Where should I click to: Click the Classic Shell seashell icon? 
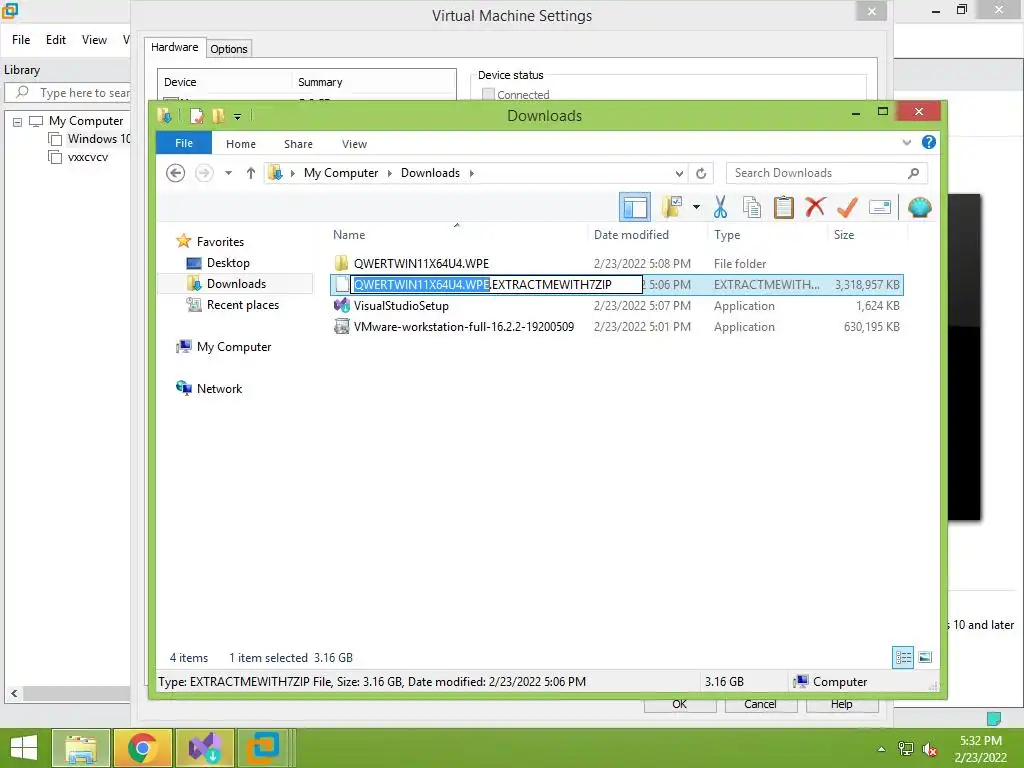(x=920, y=208)
